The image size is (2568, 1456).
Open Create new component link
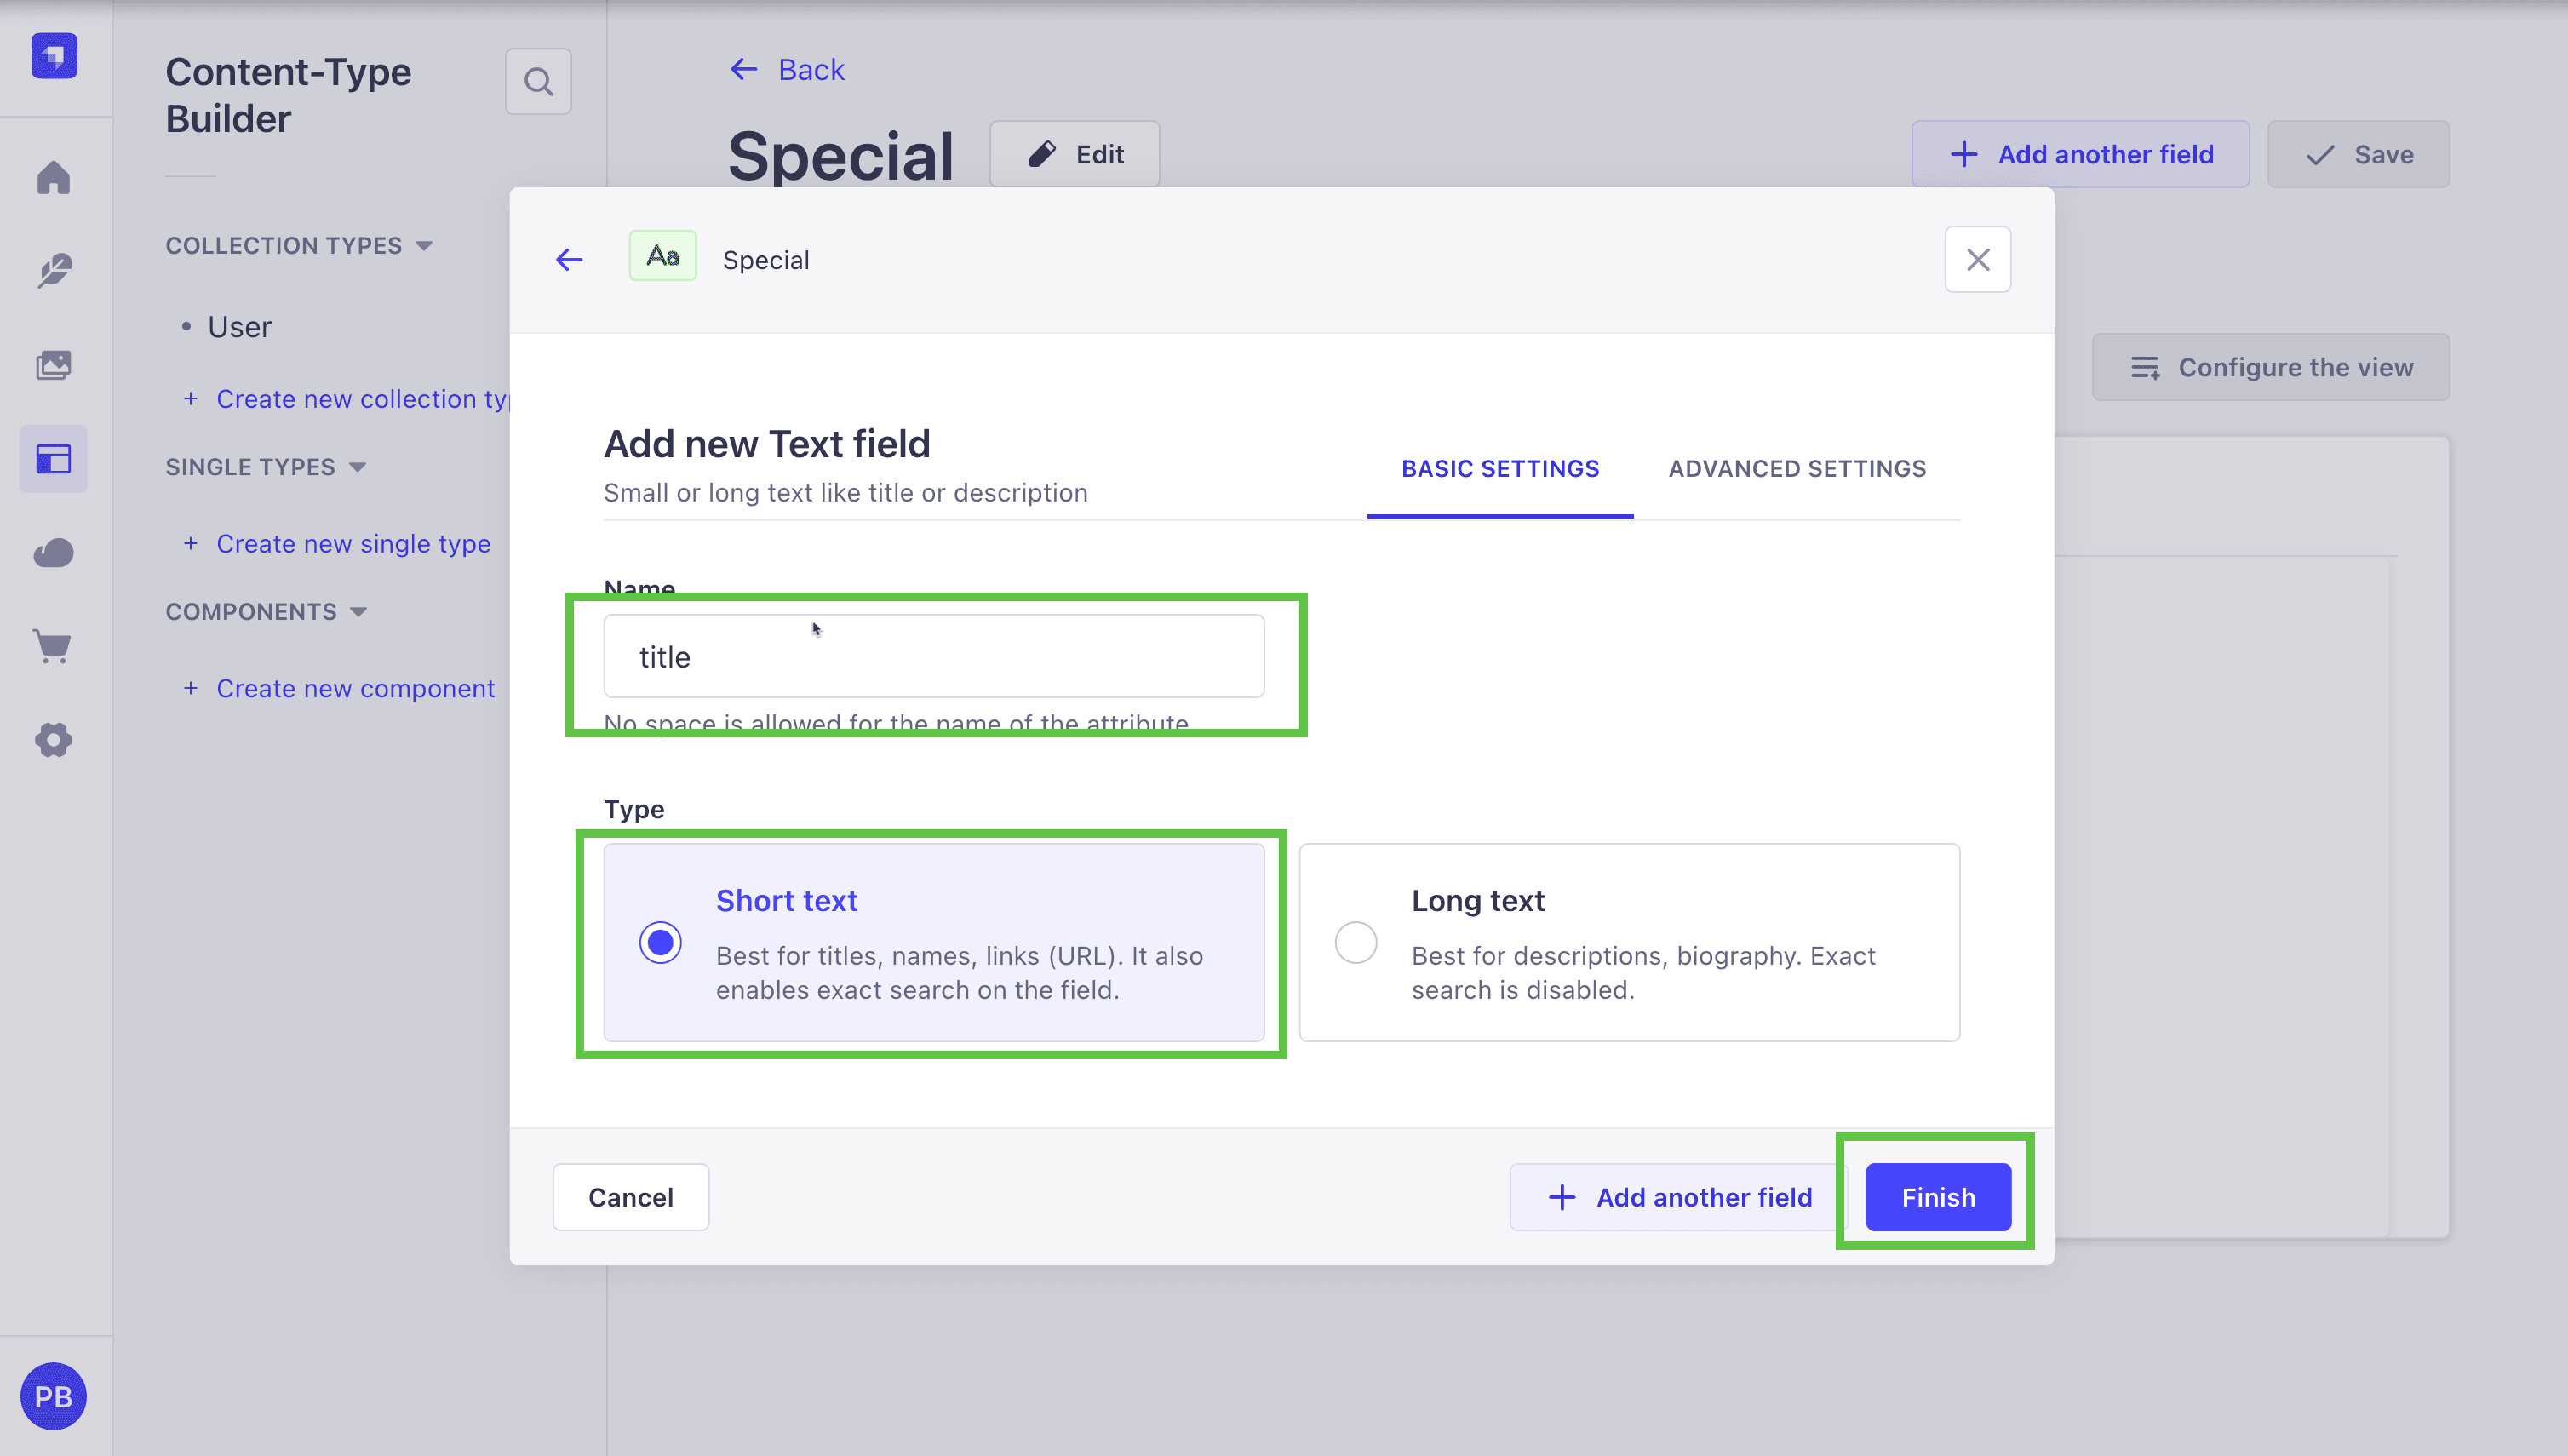[x=339, y=689]
